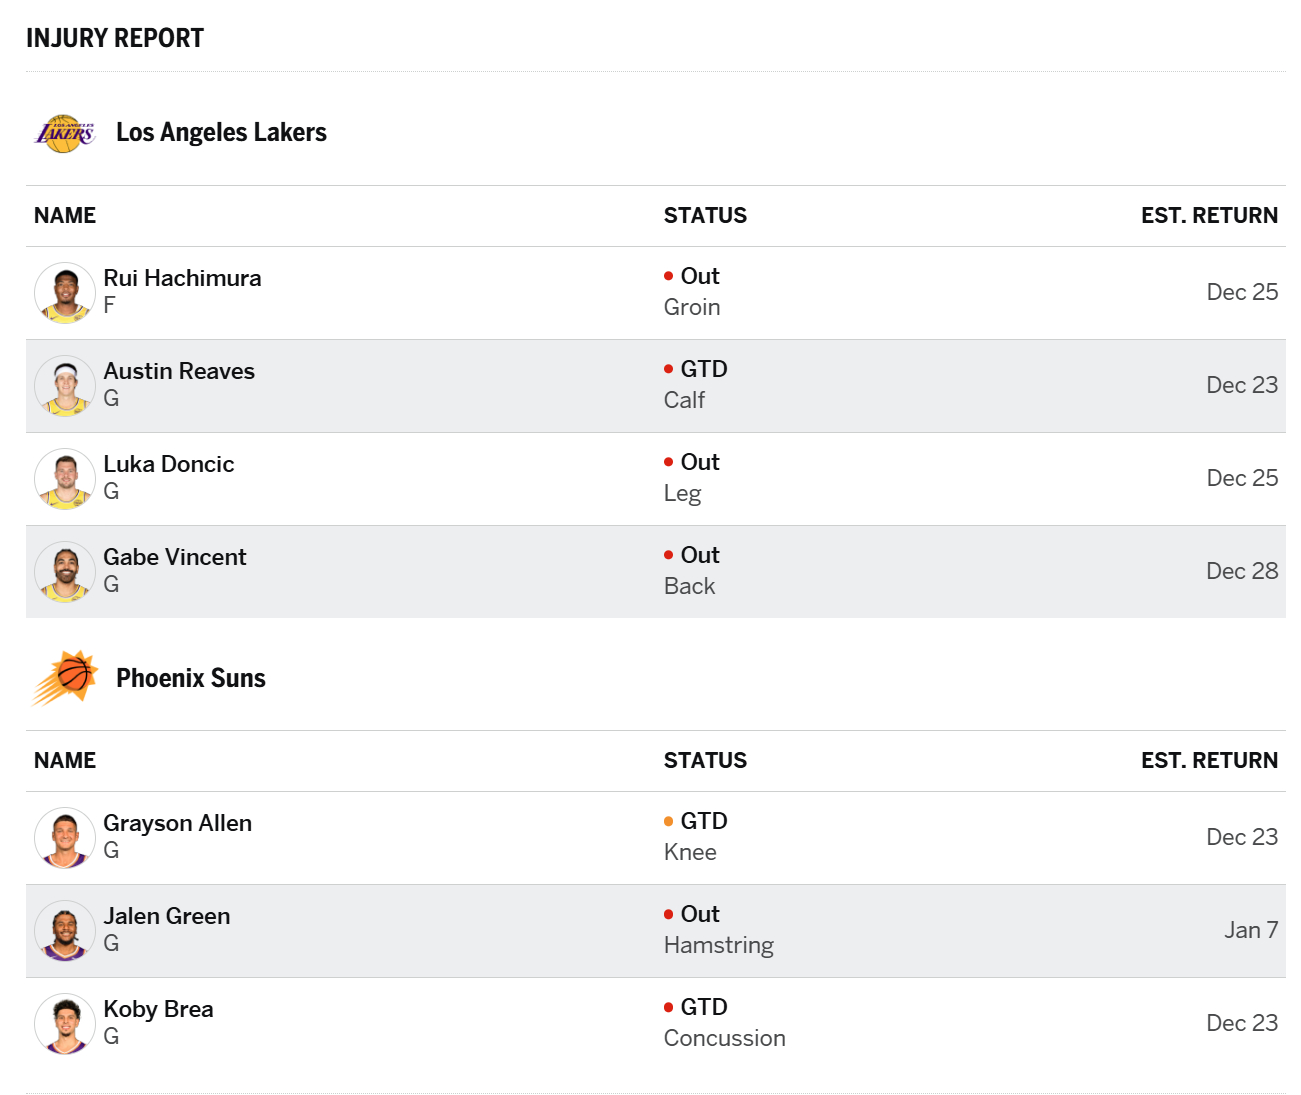The height and width of the screenshot is (1095, 1301).
Task: Open Grayson Allen's player link
Action: point(178,823)
